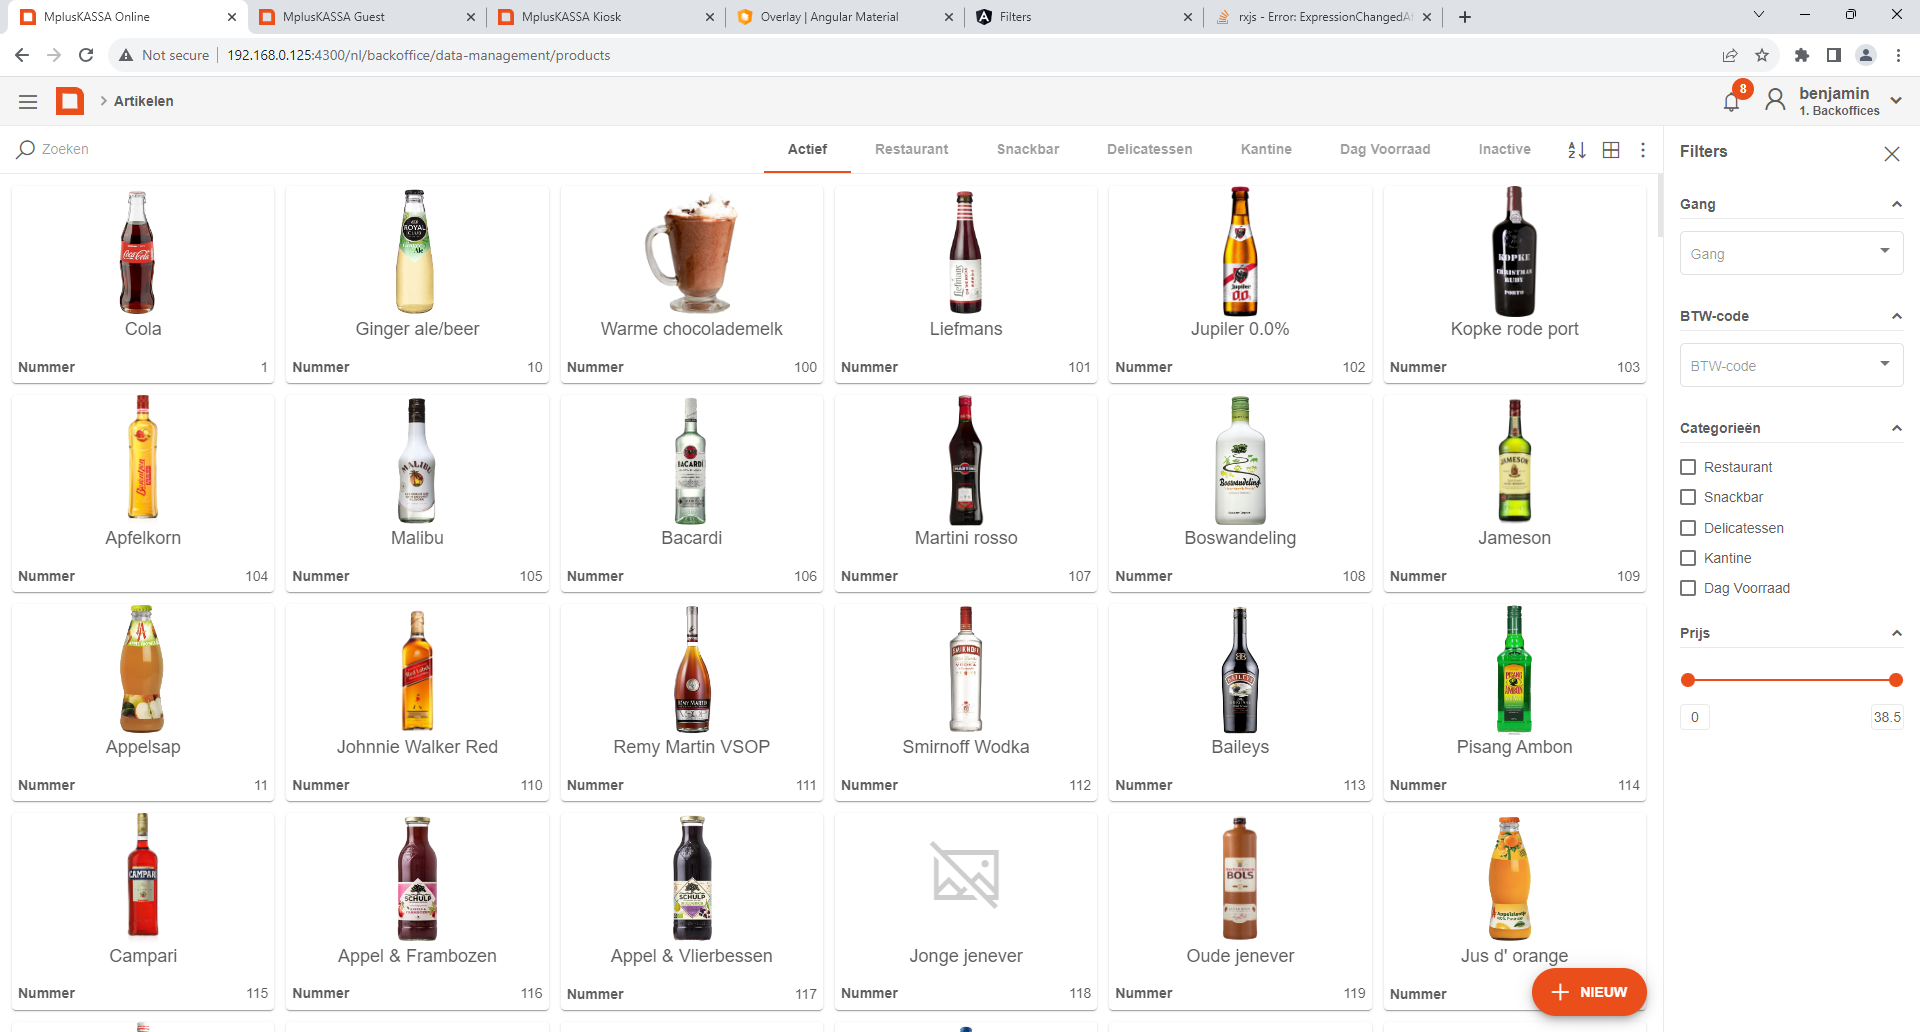Click the maximum price slider handle
This screenshot has width=1920, height=1032.
[x=1896, y=680]
